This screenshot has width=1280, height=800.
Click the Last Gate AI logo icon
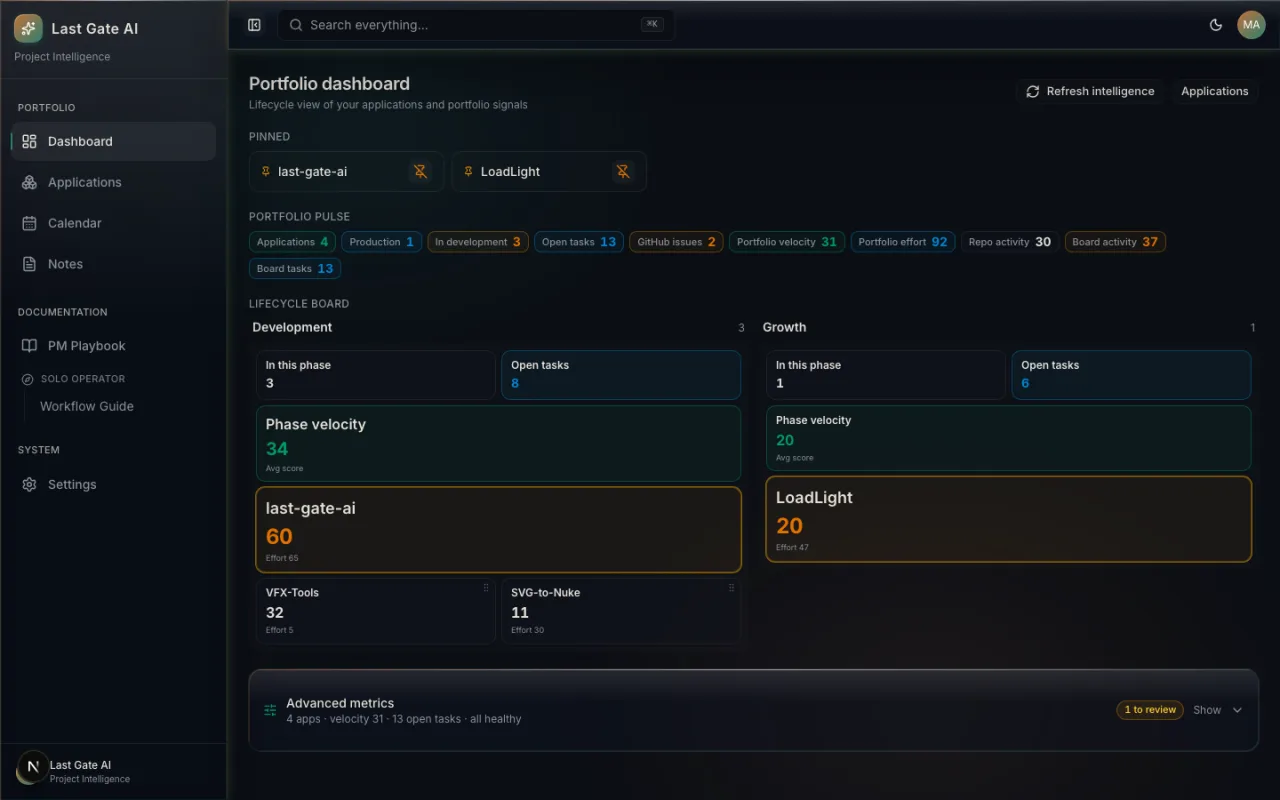coord(28,28)
